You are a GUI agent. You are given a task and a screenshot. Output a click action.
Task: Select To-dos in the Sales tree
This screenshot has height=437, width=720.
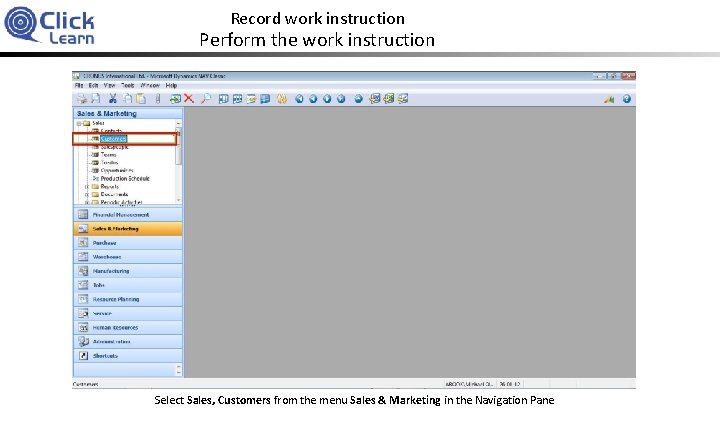tap(109, 162)
